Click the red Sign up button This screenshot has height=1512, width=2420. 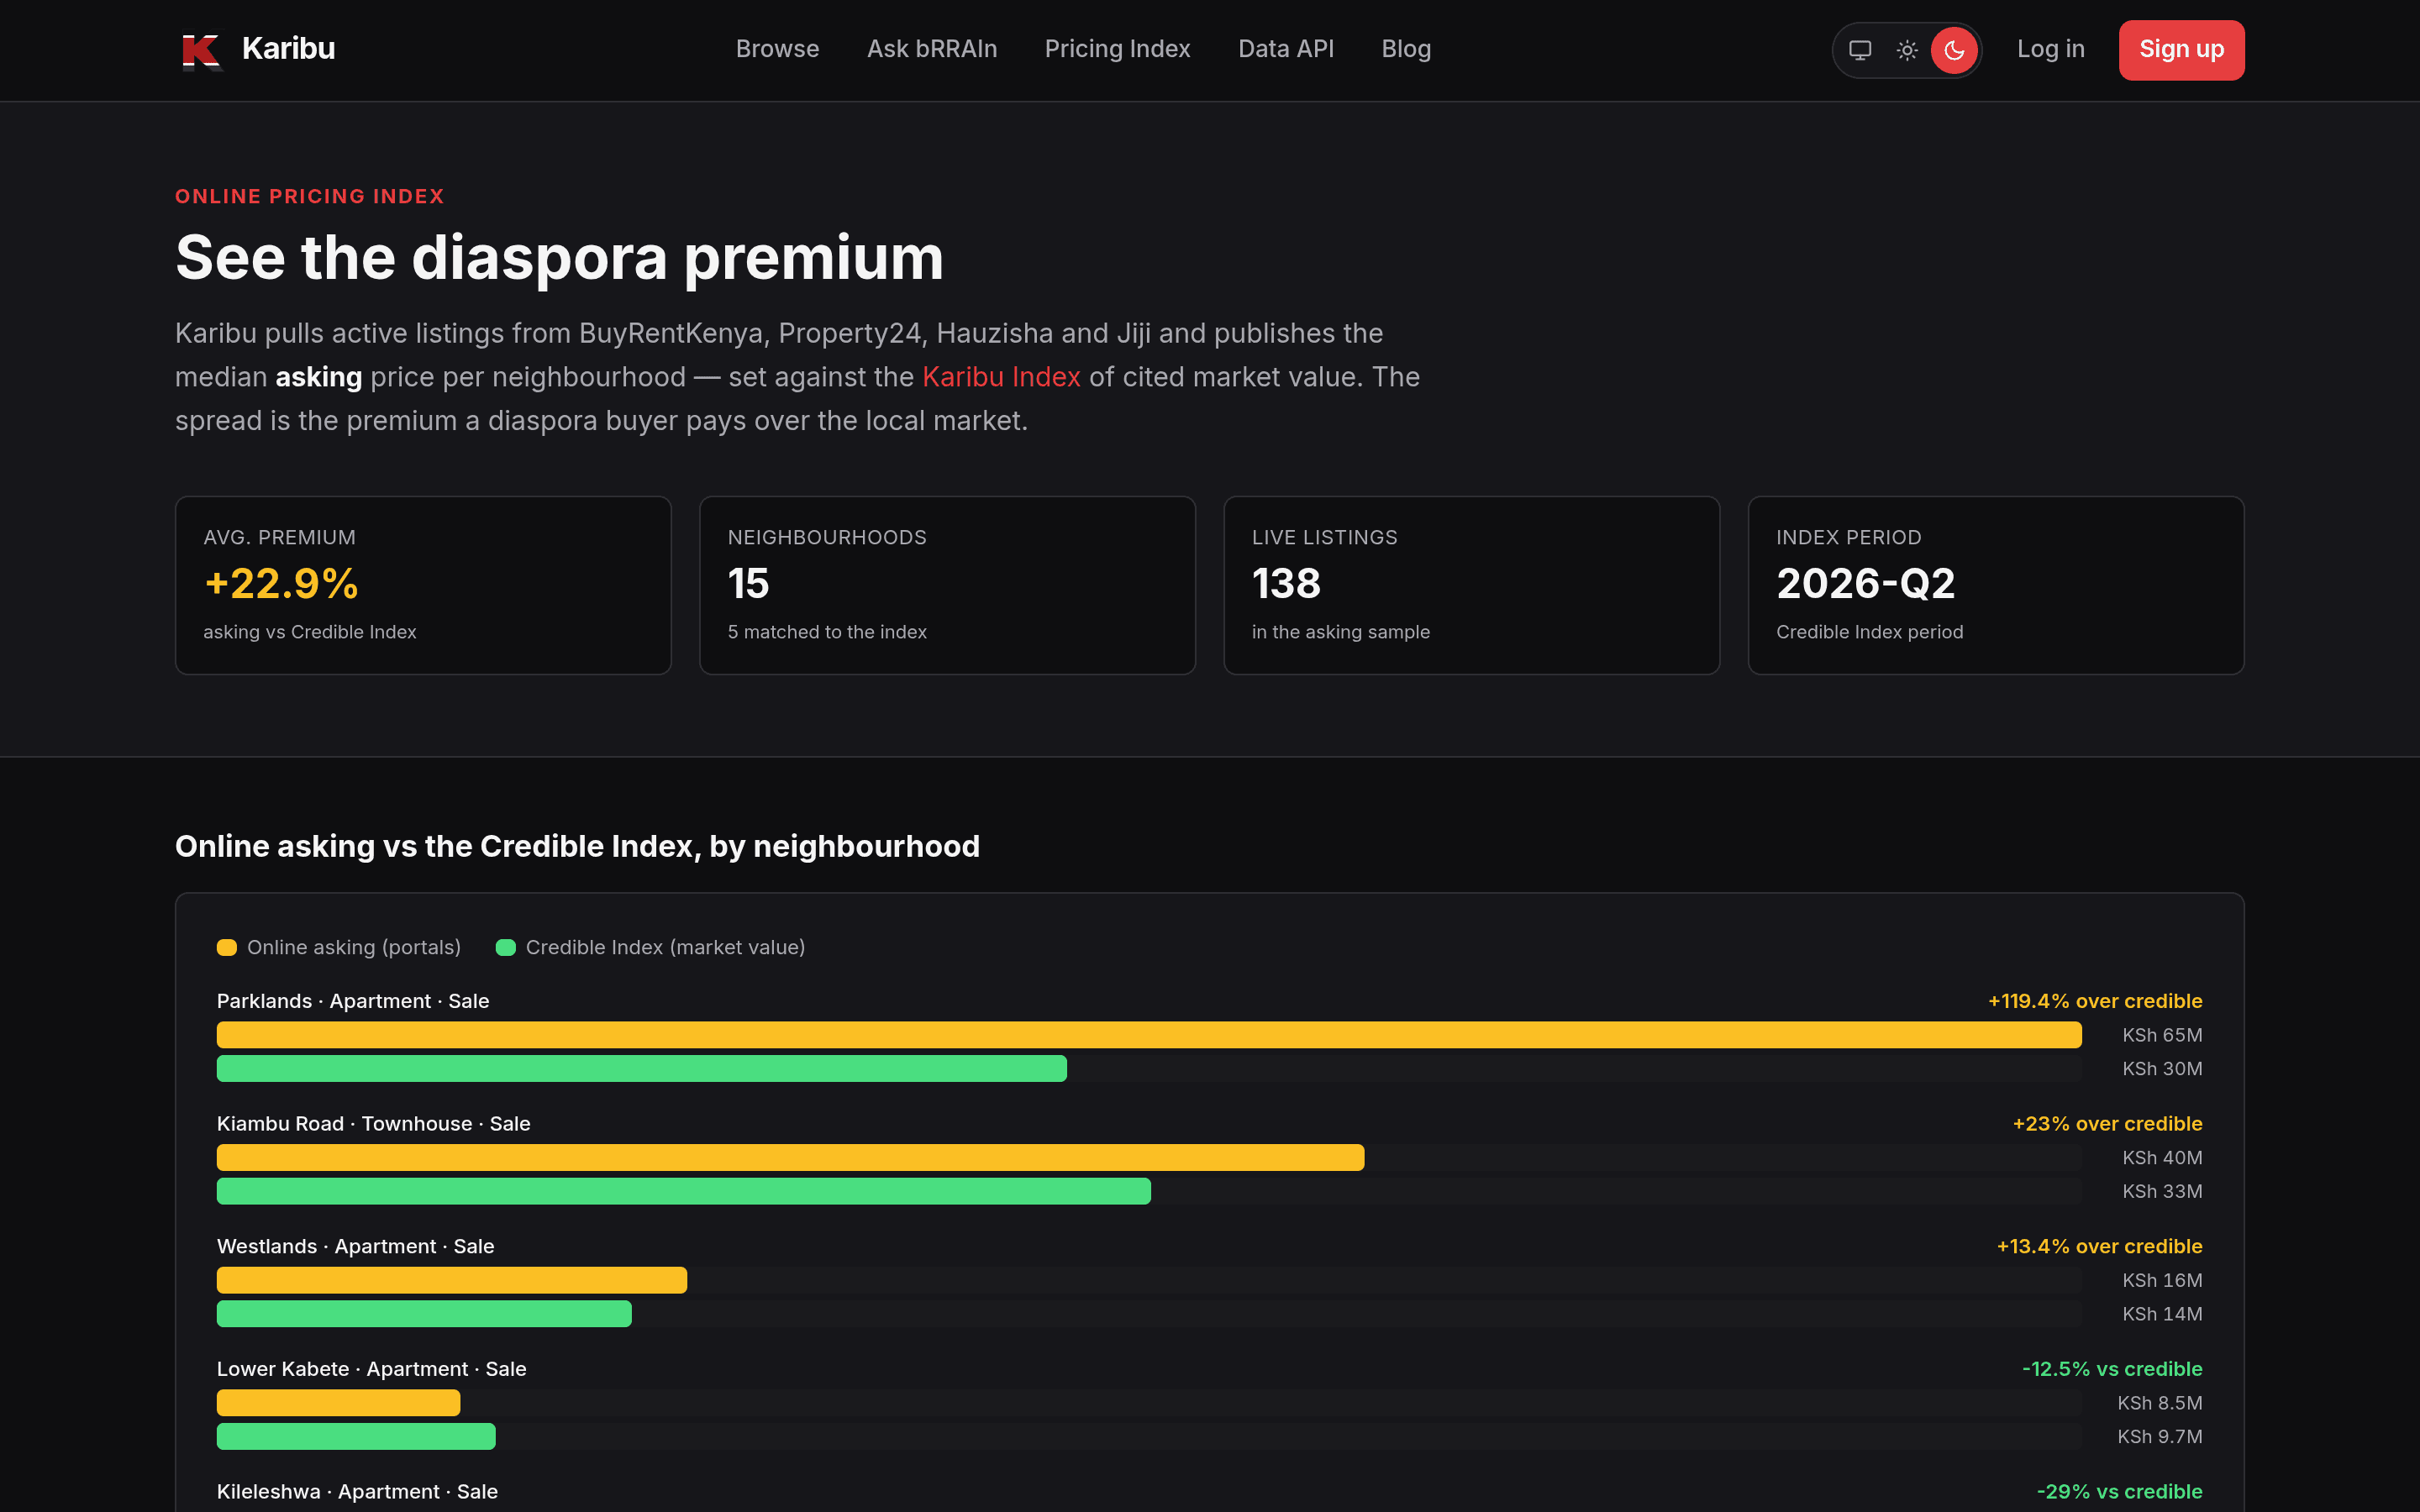[2181, 50]
